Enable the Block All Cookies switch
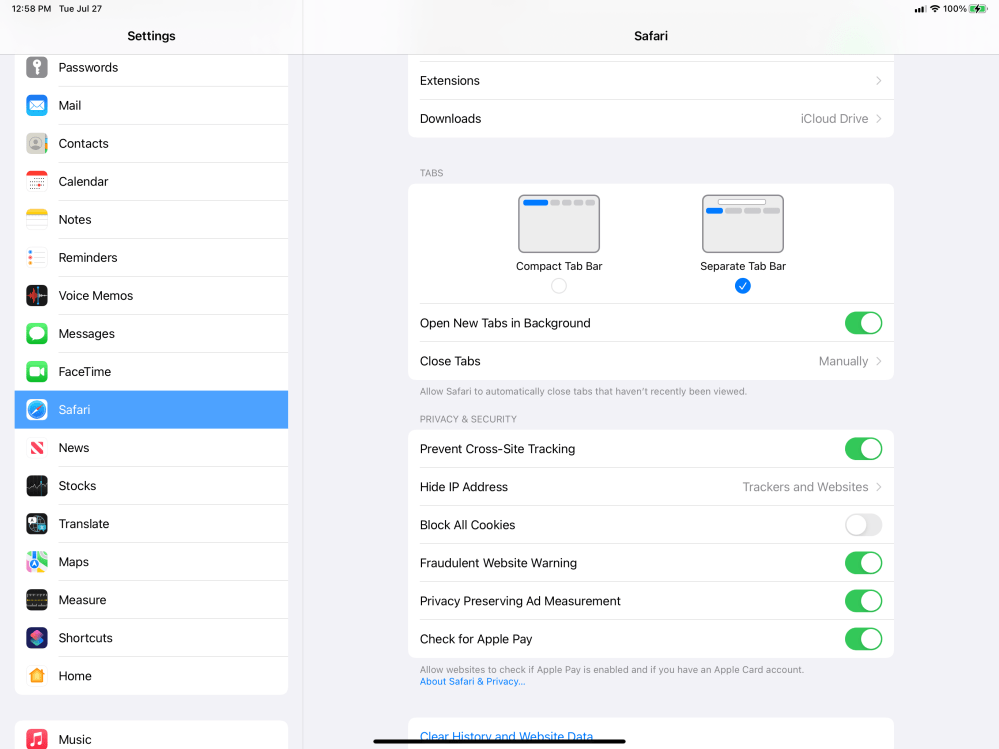999x749 pixels. point(863,525)
